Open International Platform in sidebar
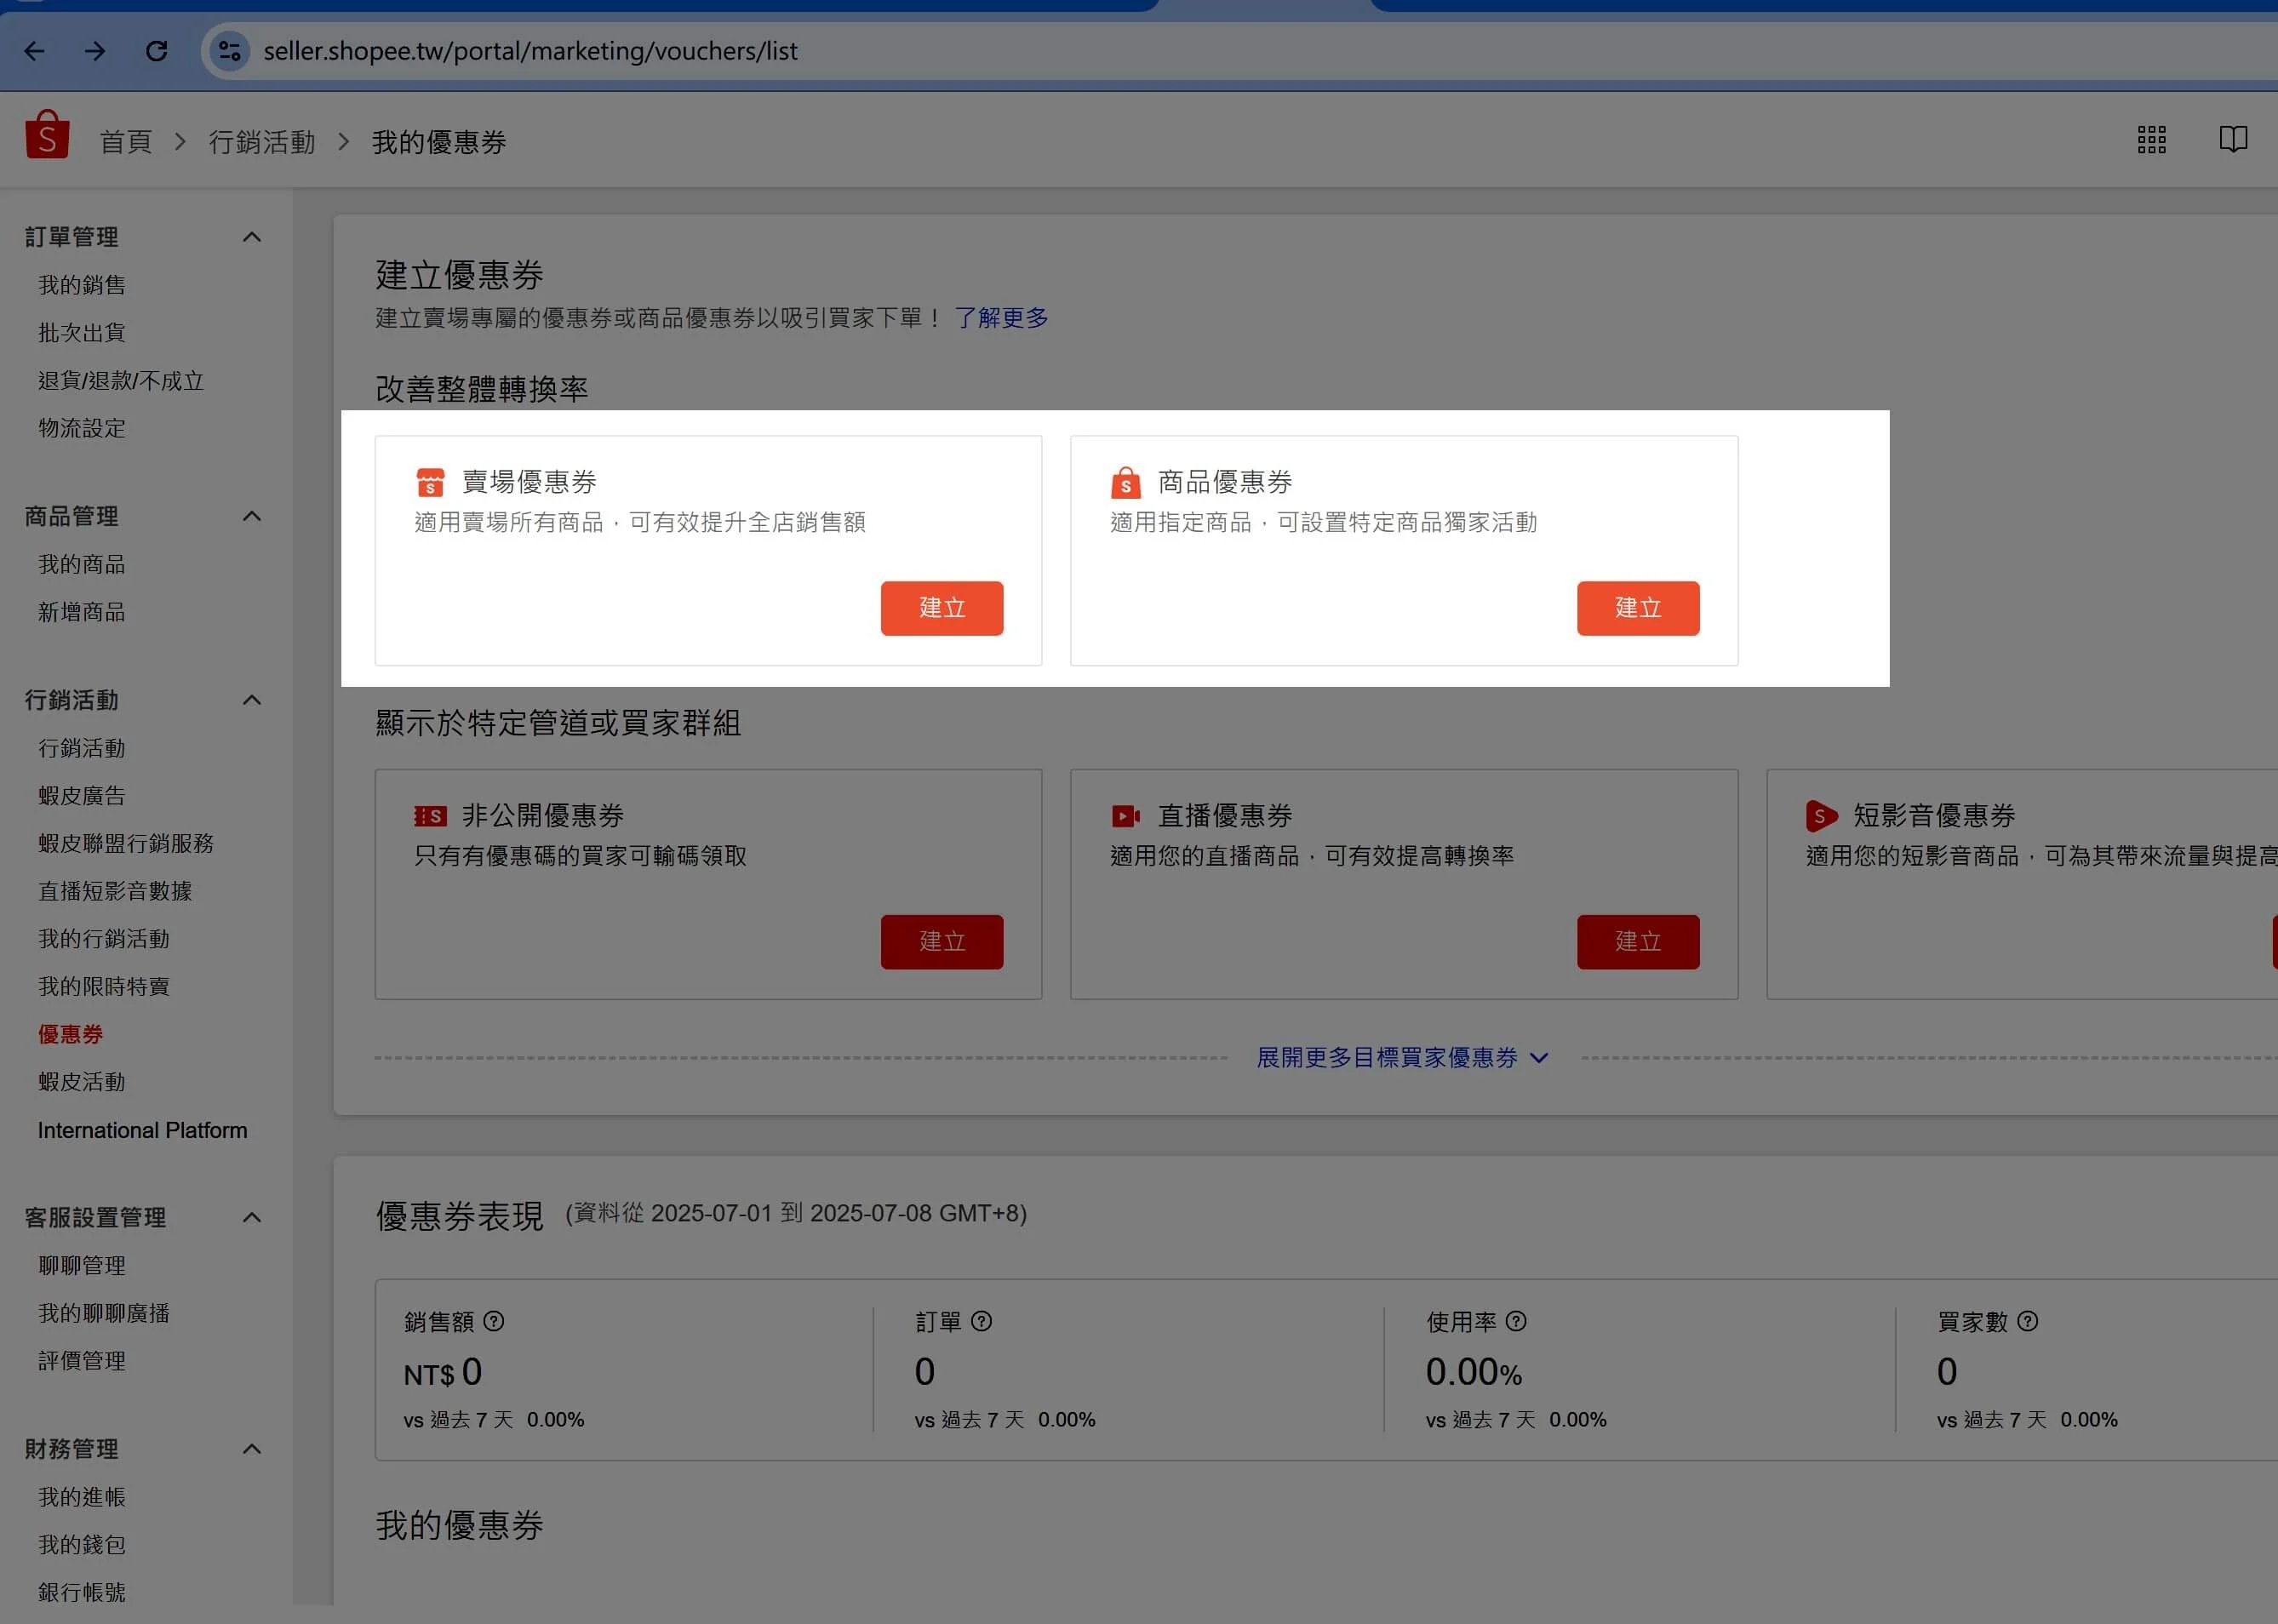The image size is (2278, 1624). coord(142,1130)
